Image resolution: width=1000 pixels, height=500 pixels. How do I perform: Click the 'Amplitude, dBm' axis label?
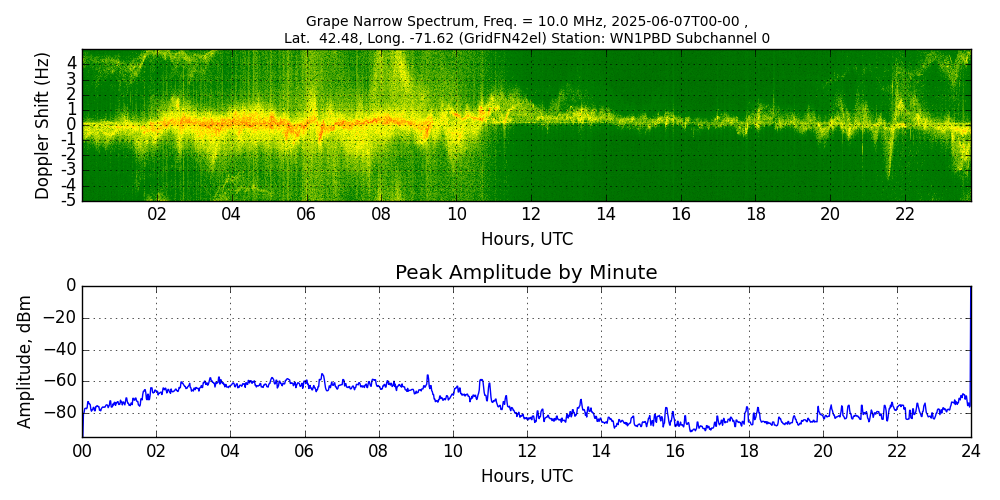26,361
